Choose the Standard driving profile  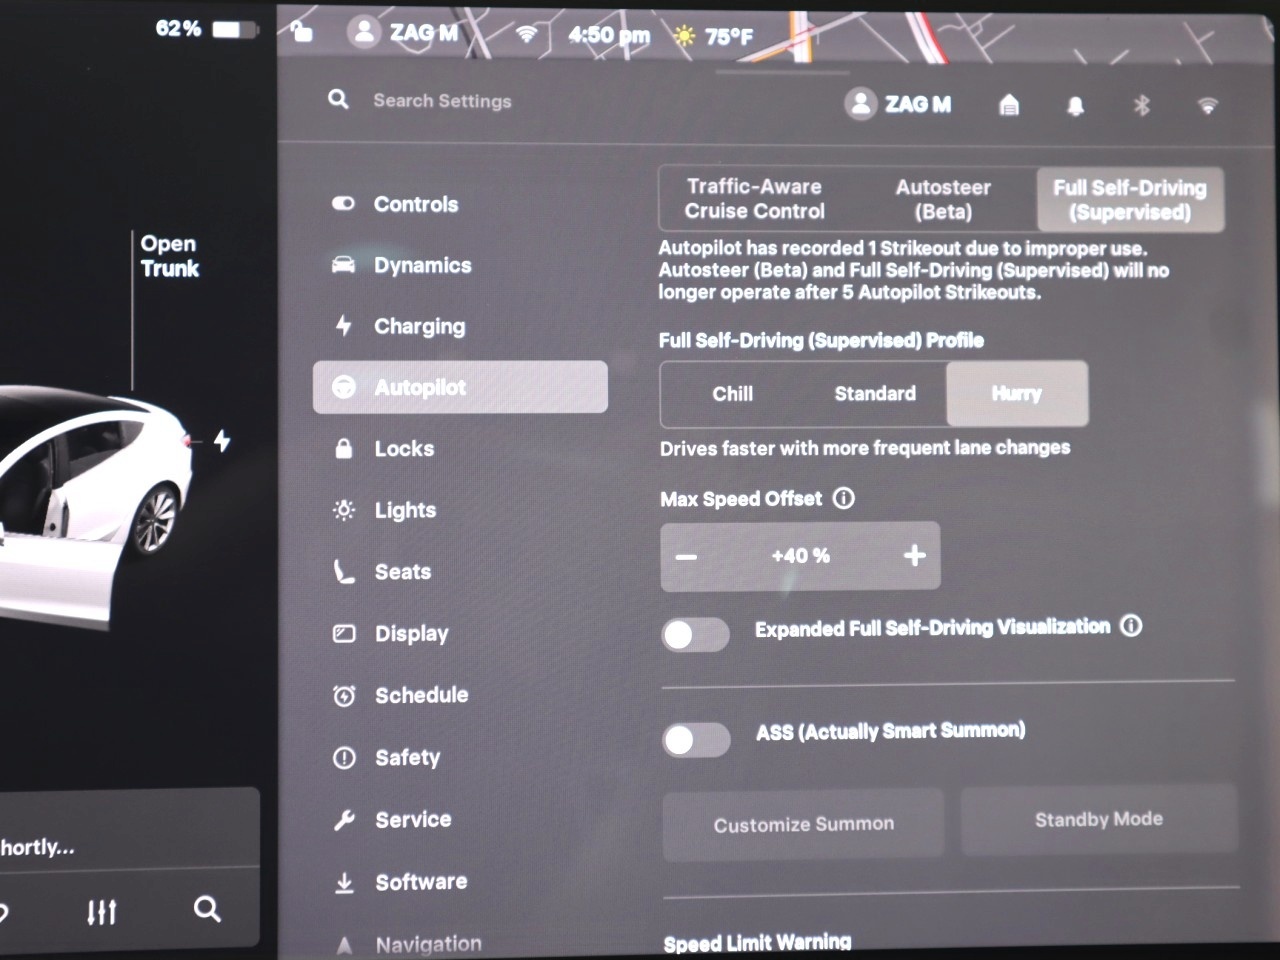tap(875, 394)
